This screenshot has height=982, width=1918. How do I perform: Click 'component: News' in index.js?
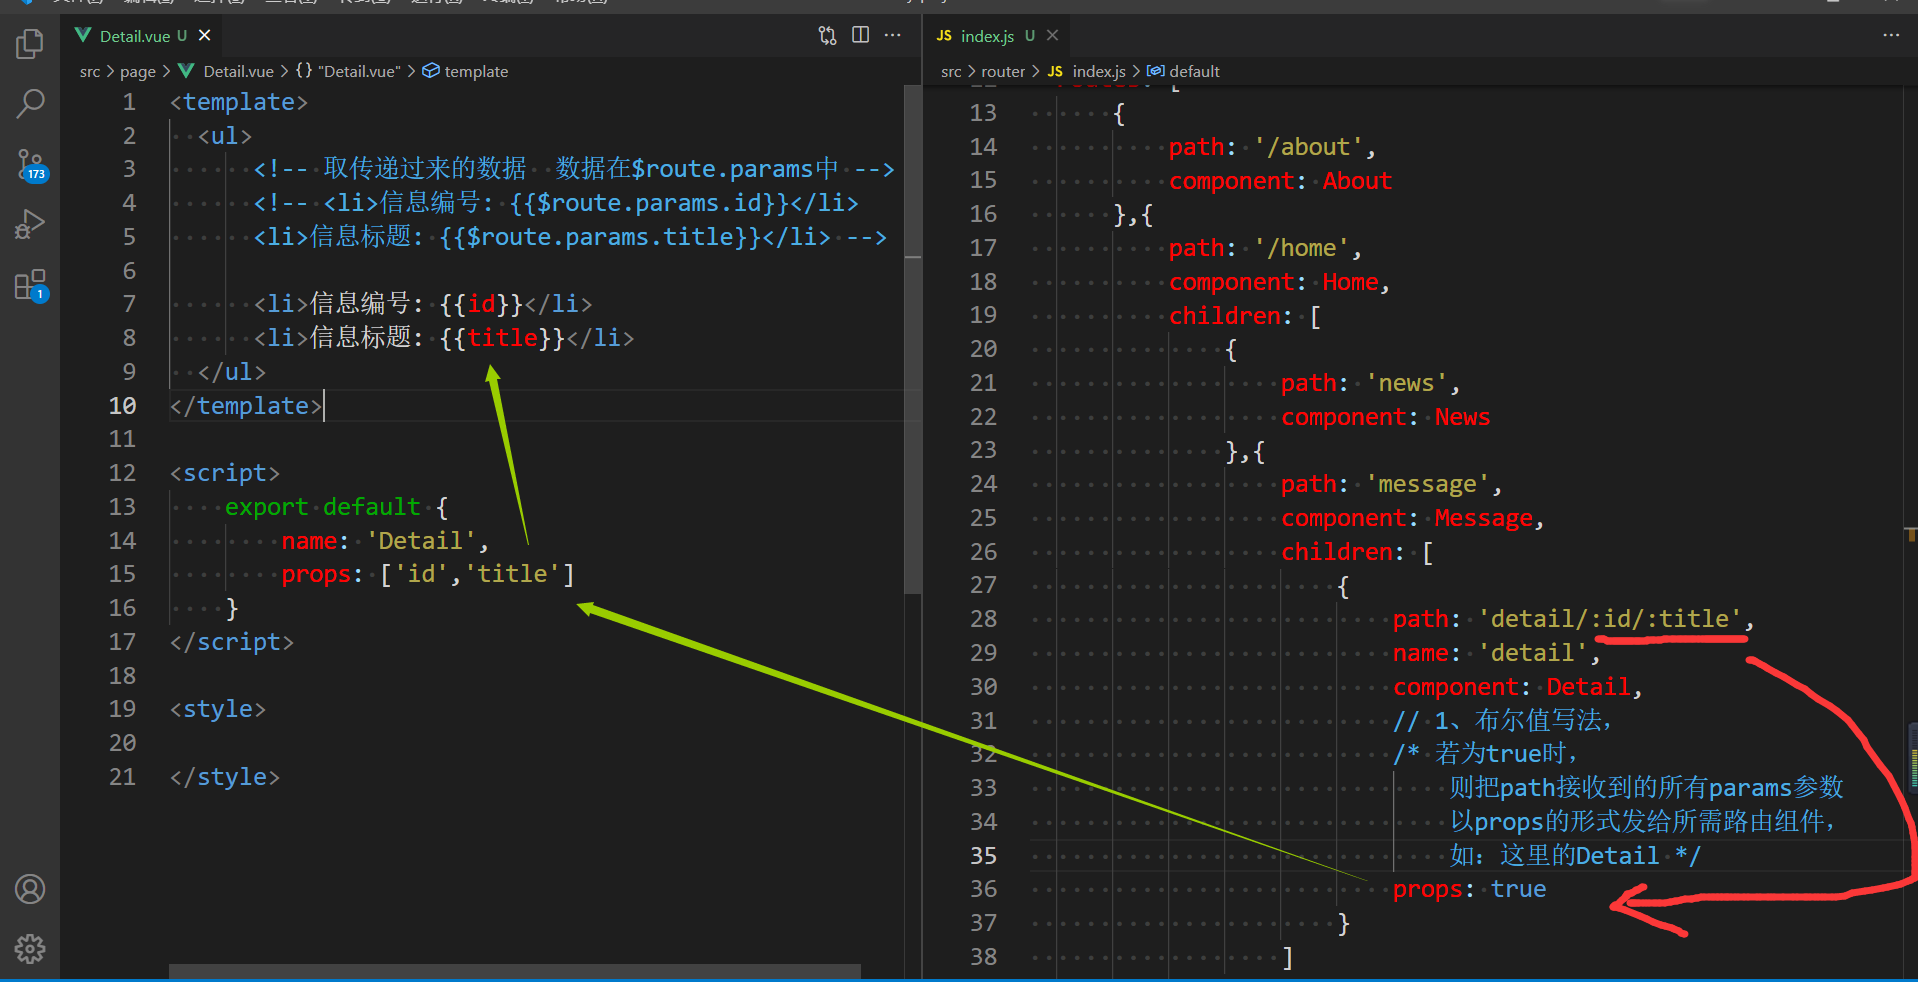[1385, 417]
